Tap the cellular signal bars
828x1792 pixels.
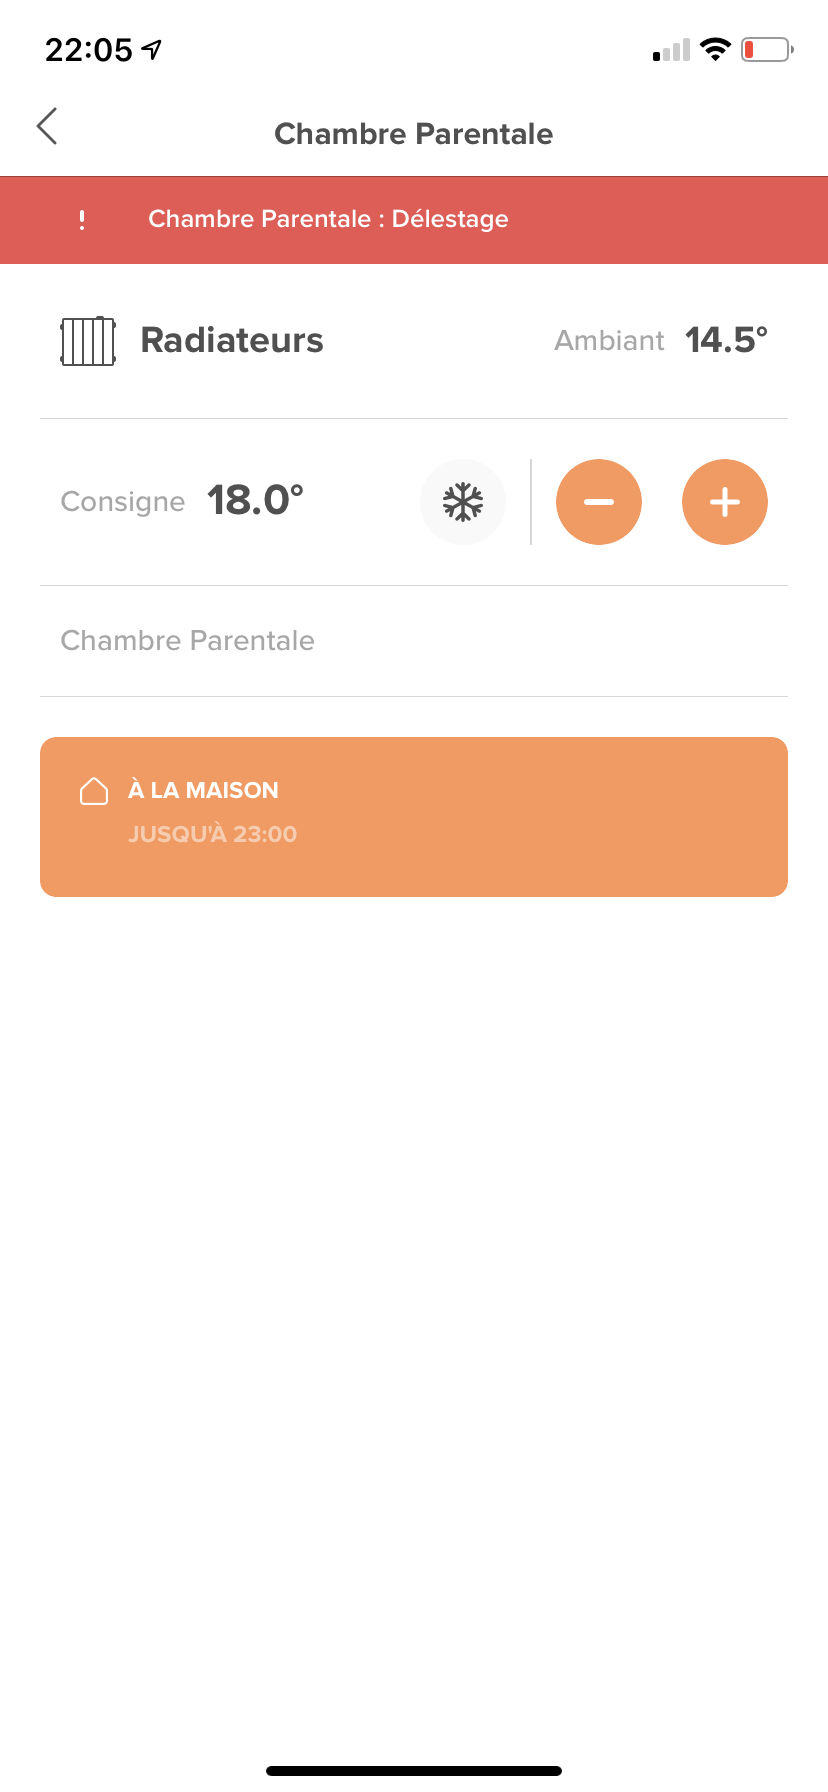pyautogui.click(x=671, y=50)
